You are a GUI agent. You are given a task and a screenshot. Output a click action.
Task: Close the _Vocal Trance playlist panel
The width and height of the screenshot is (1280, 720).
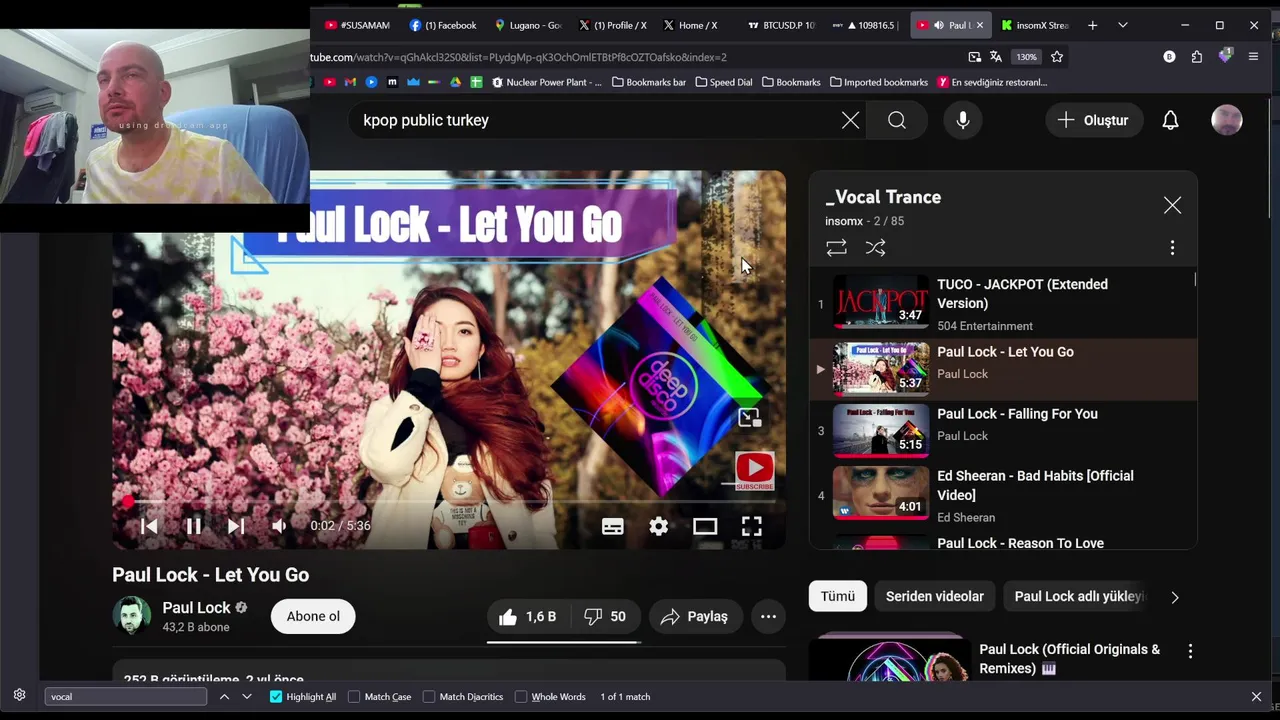coord(1172,205)
